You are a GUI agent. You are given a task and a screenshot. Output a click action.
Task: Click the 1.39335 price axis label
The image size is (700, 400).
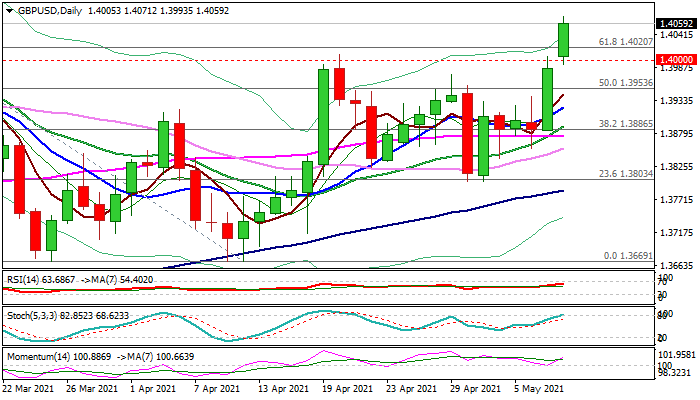pos(677,101)
